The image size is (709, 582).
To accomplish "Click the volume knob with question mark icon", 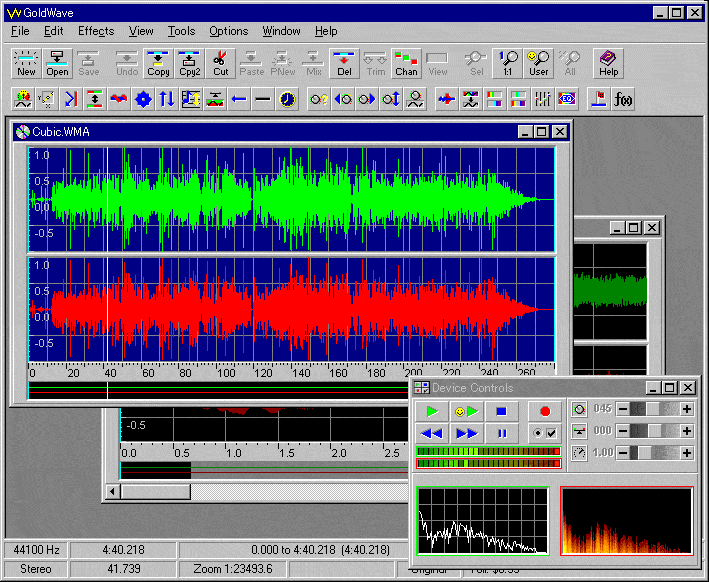I will point(319,99).
